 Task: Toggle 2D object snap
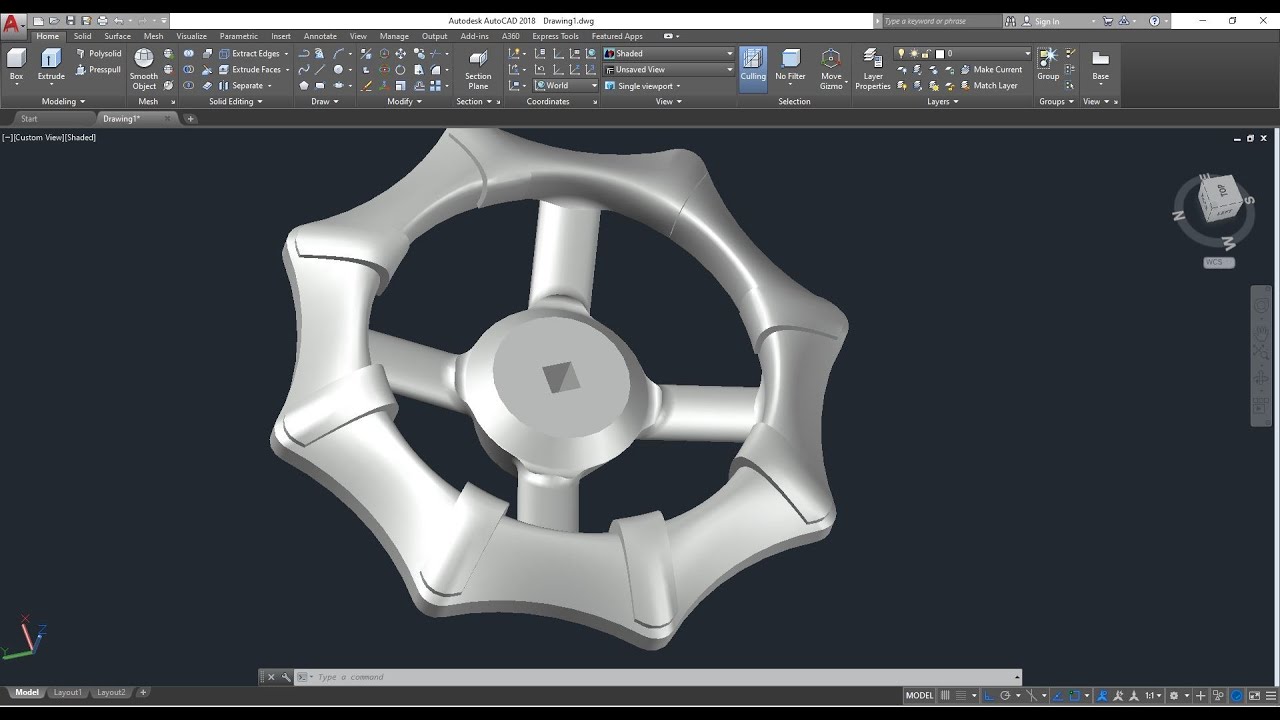click(x=1075, y=696)
